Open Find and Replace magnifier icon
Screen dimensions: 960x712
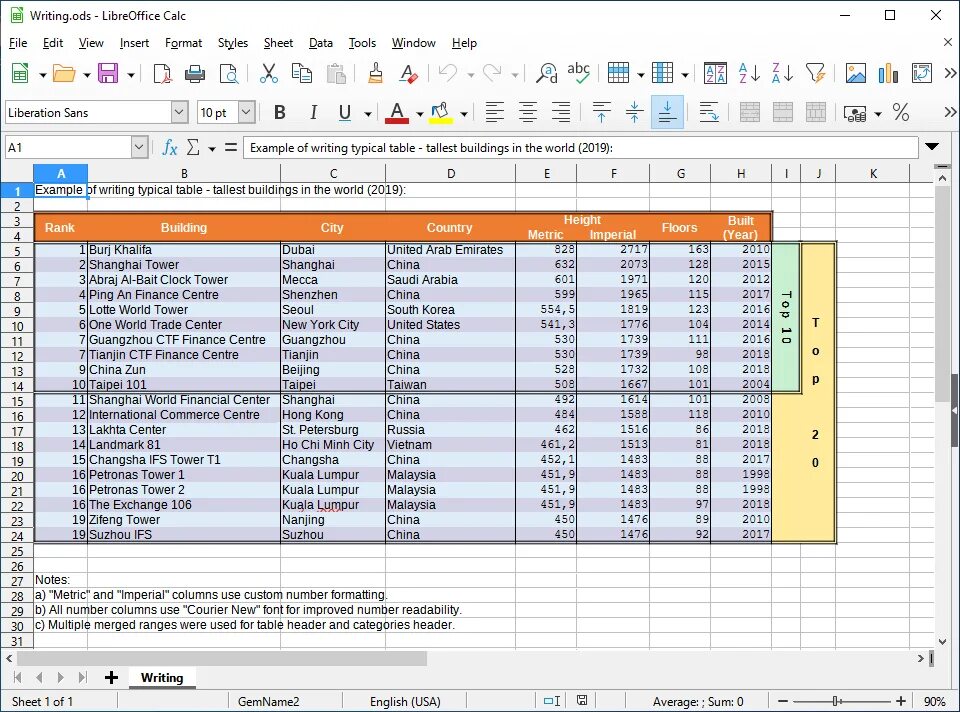point(546,74)
